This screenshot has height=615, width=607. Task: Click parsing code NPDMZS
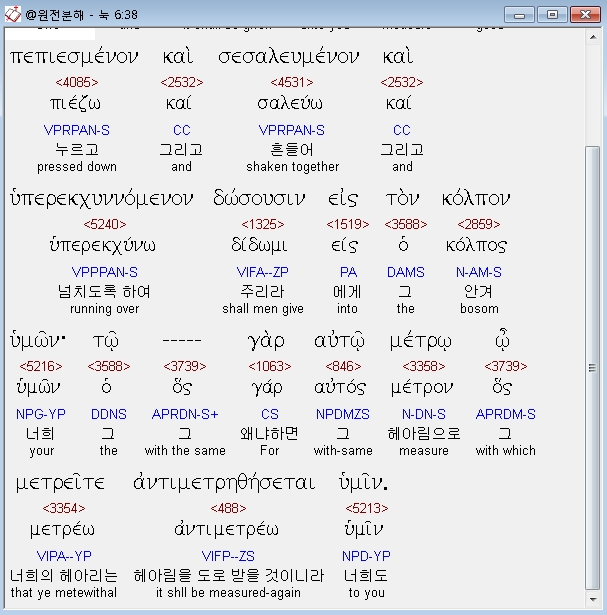click(x=343, y=414)
